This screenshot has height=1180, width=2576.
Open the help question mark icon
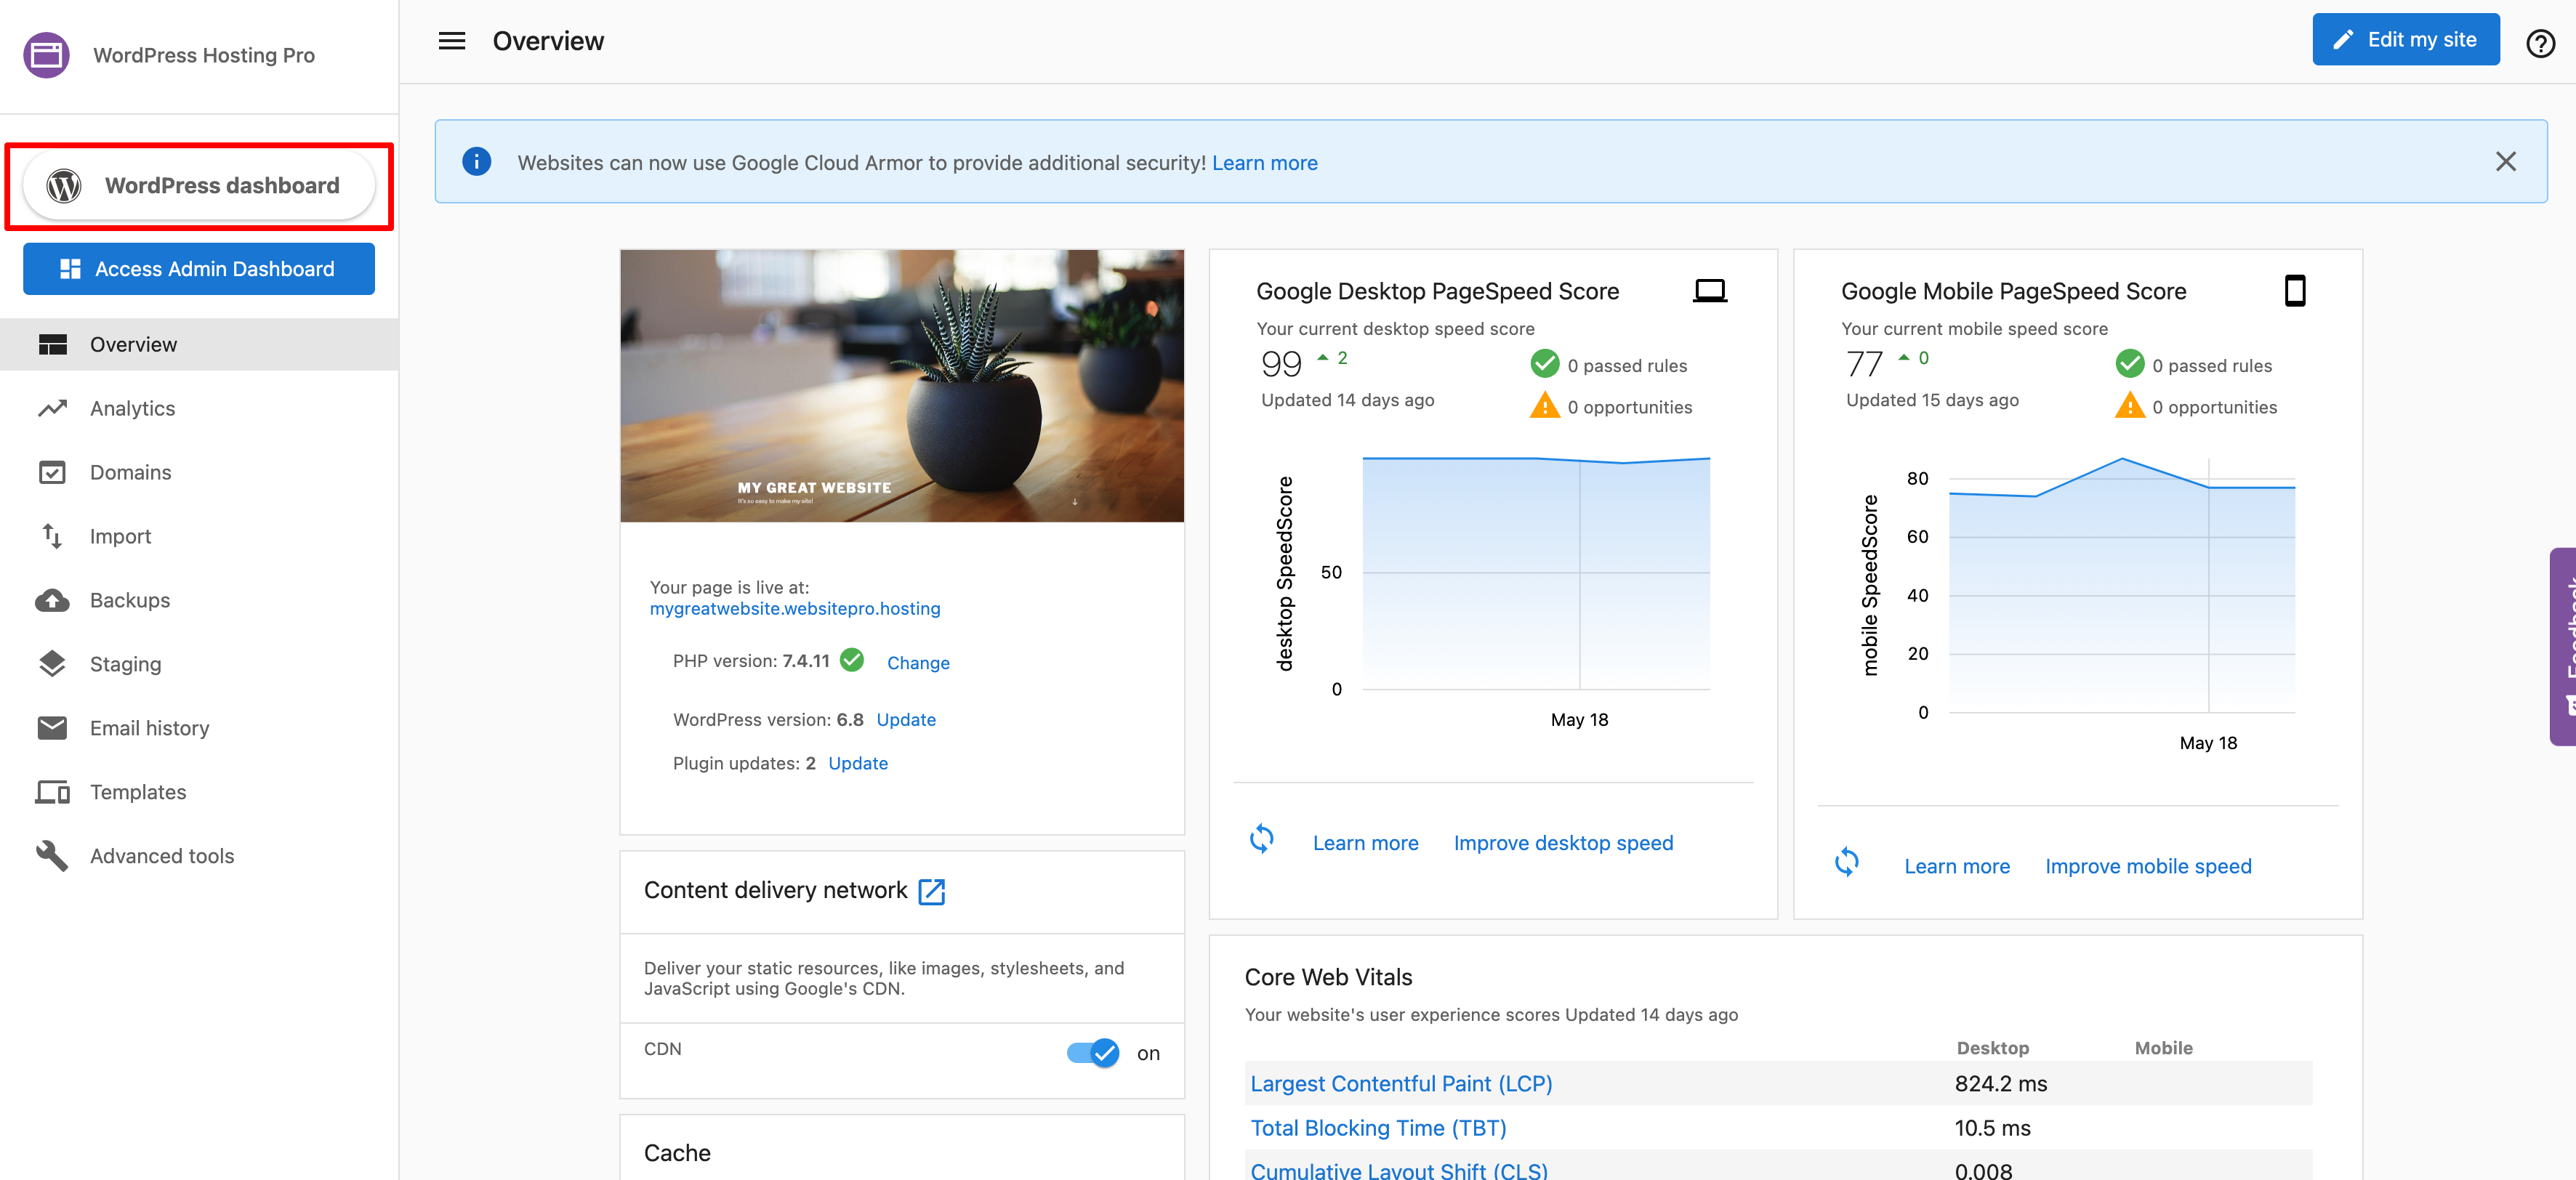pos(2539,43)
